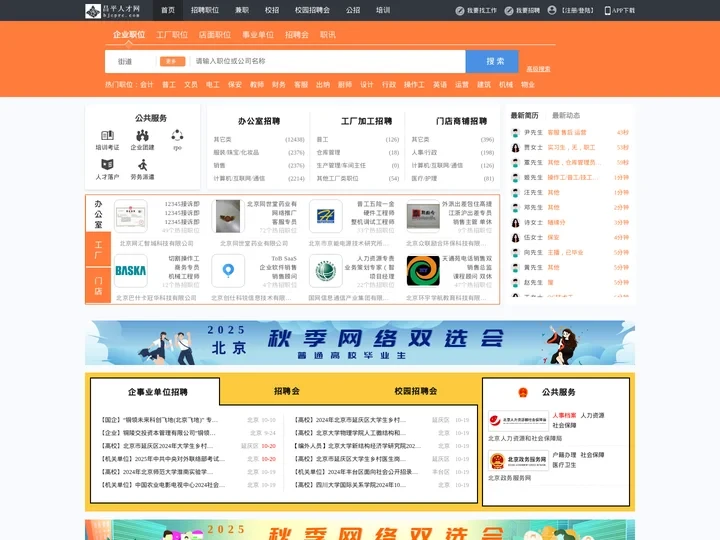
Task: Open the 培训 nav item
Action: 383,10
